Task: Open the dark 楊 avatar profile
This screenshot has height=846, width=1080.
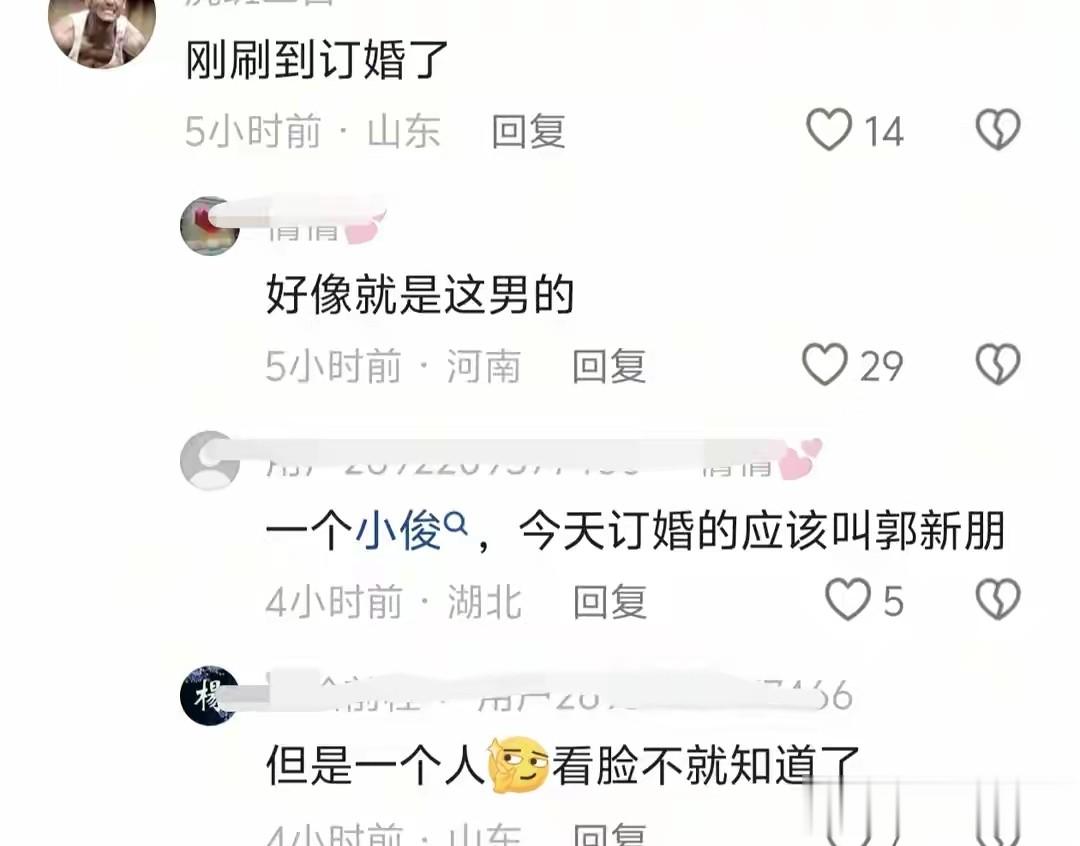Action: coord(209,695)
